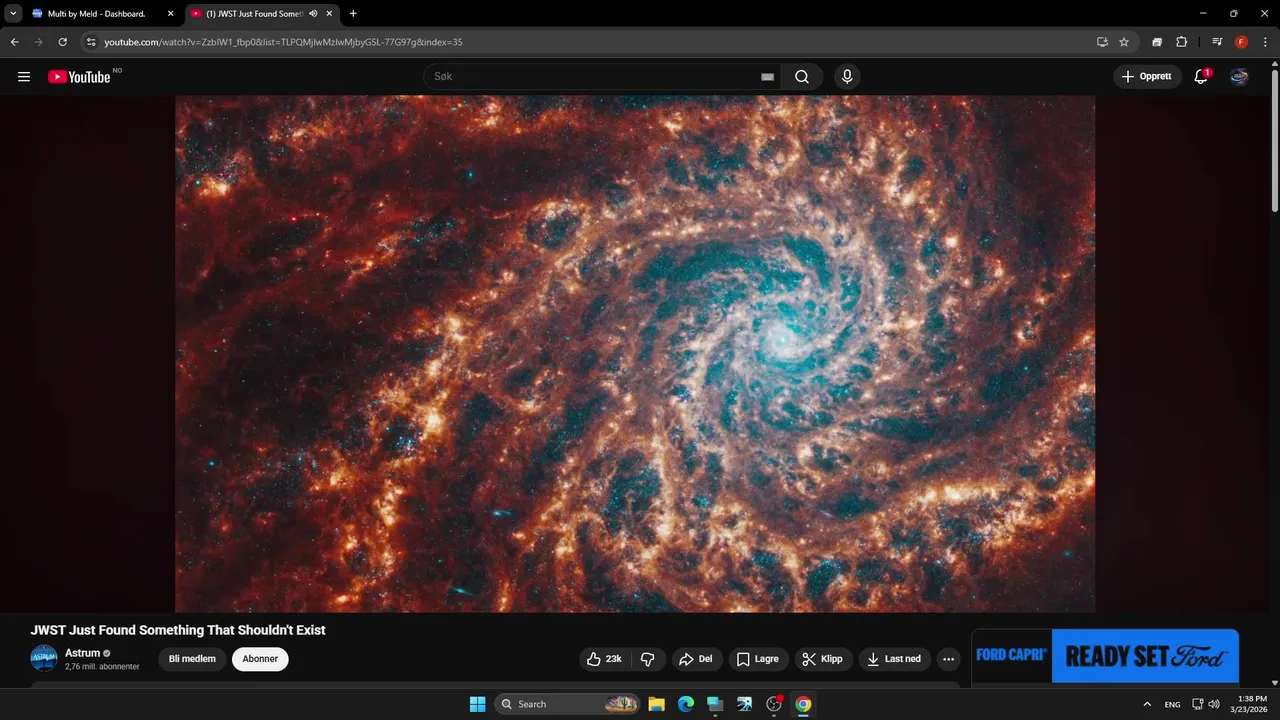This screenshot has height=720, width=1280.
Task: Go to YouTube home via logo
Action: pos(79,77)
